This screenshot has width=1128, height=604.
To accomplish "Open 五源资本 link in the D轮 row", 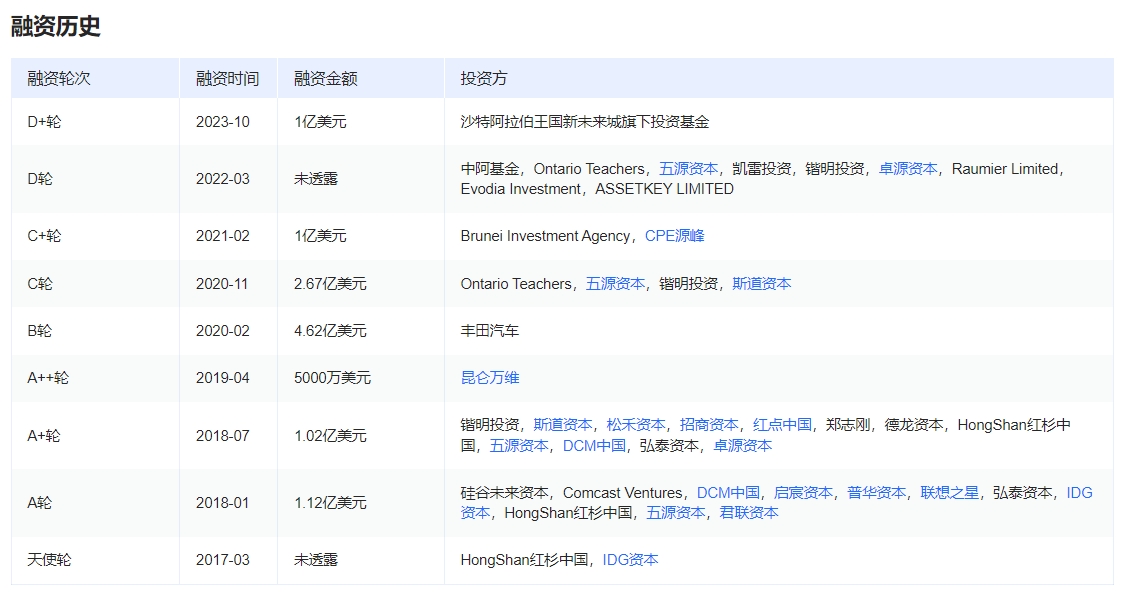I will point(688,169).
